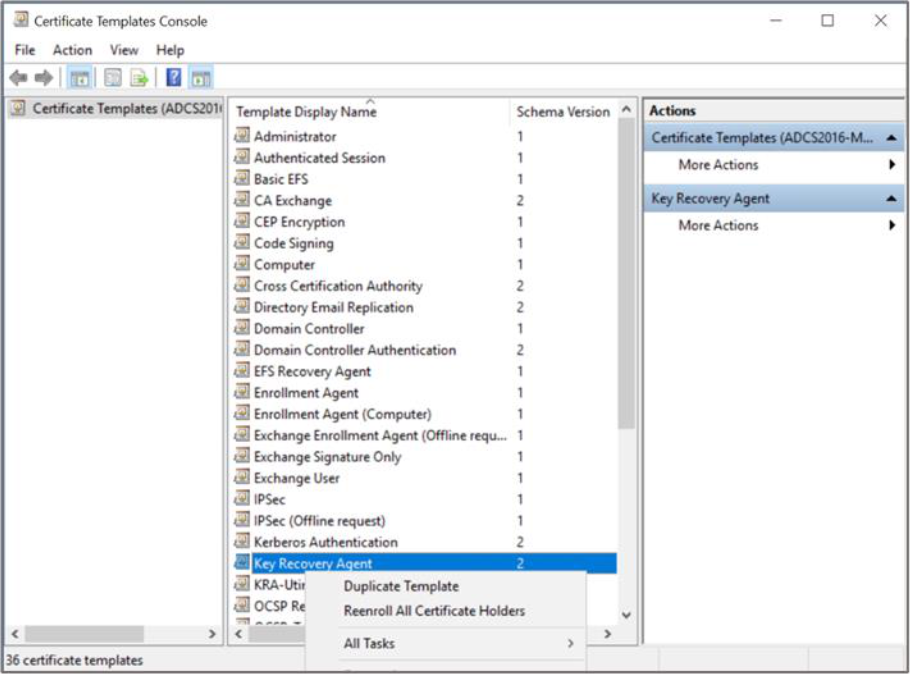Click the Back arrow toolbar icon
This screenshot has height=674, width=910.
[18, 78]
